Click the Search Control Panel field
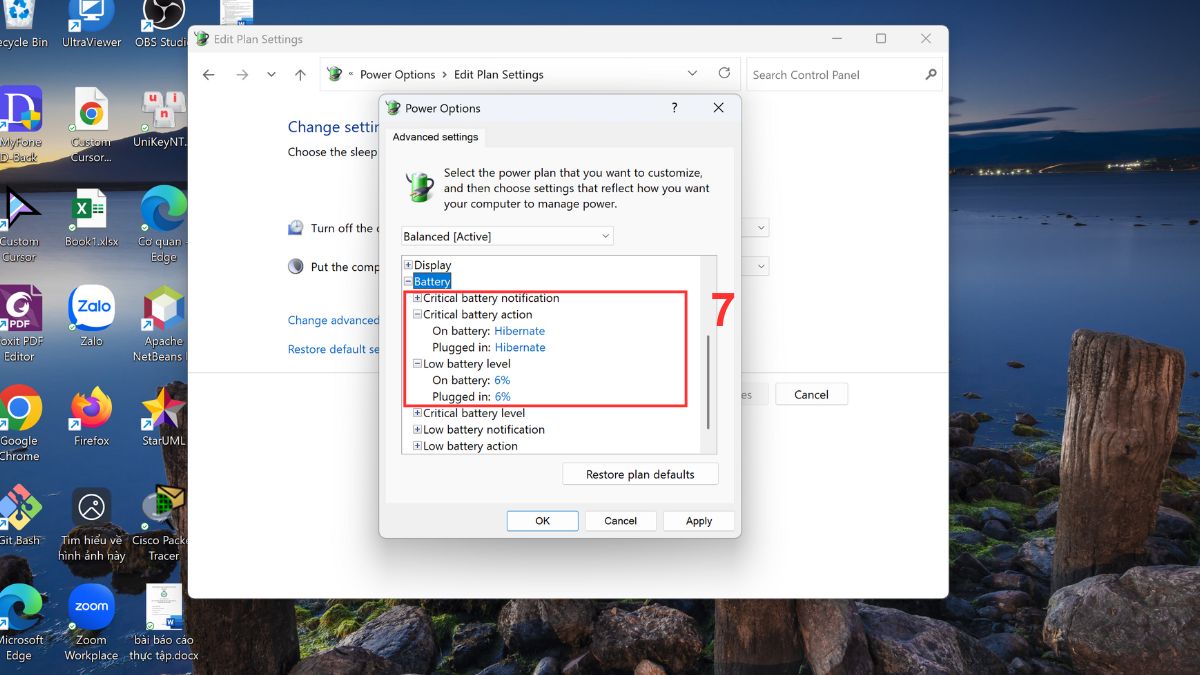1200x675 pixels. point(835,75)
